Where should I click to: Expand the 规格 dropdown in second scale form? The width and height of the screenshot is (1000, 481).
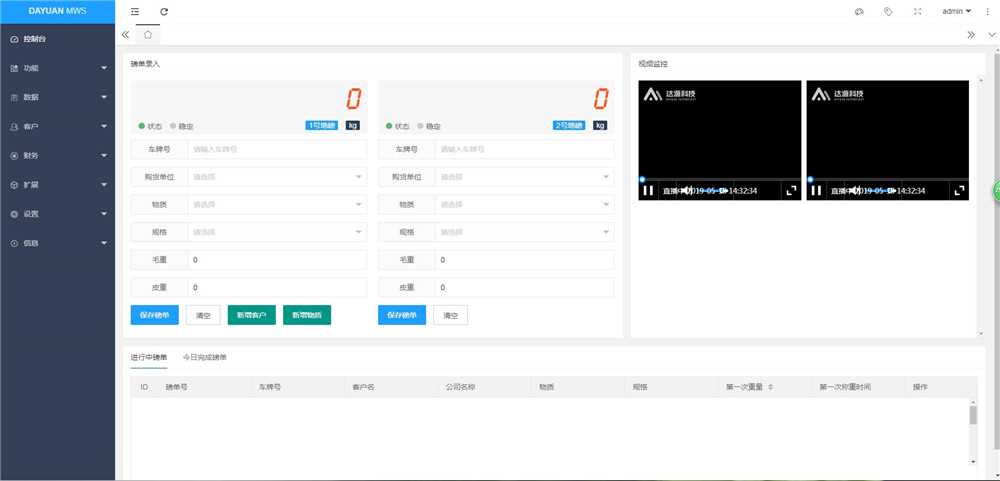click(x=524, y=232)
